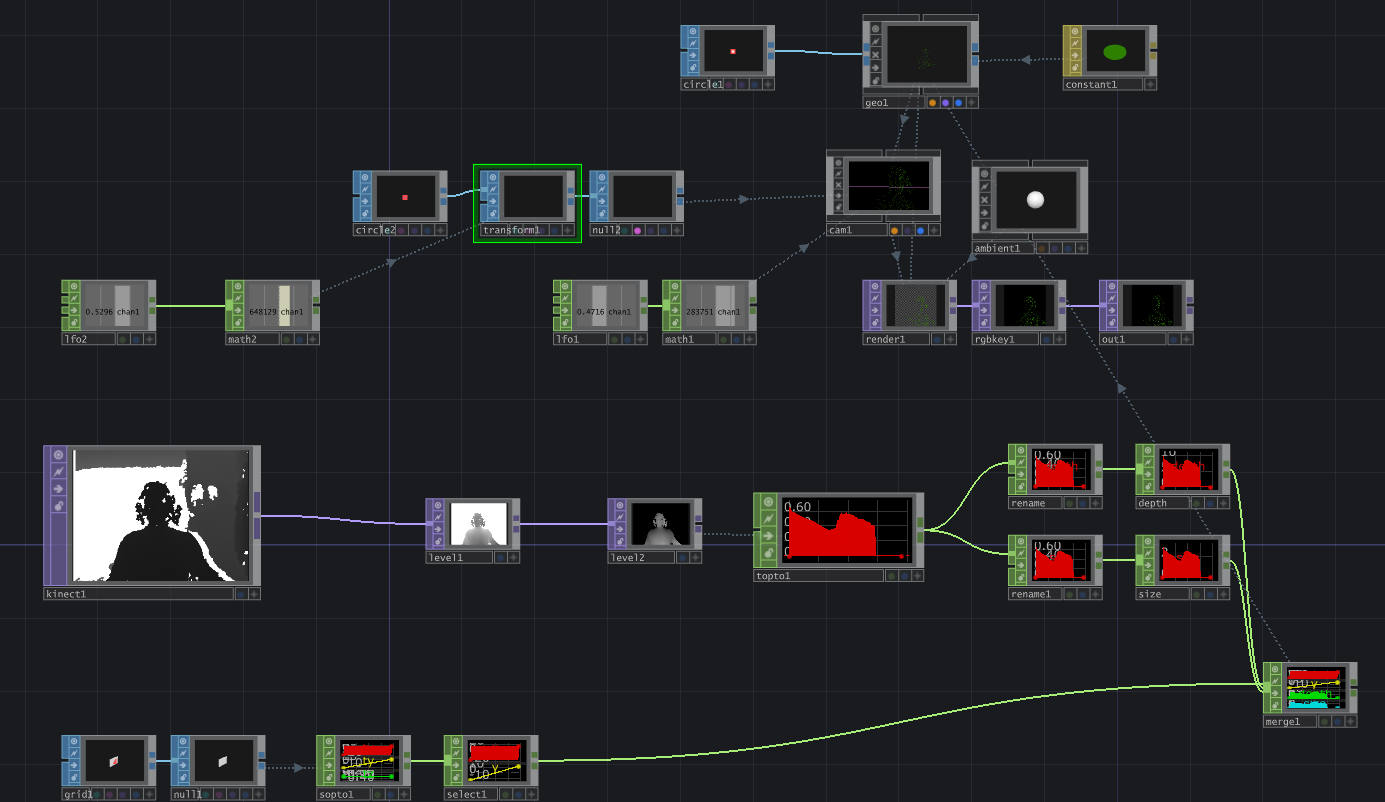Select the green ellipse constant1 preview
The height and width of the screenshot is (802, 1385).
coord(1114,52)
